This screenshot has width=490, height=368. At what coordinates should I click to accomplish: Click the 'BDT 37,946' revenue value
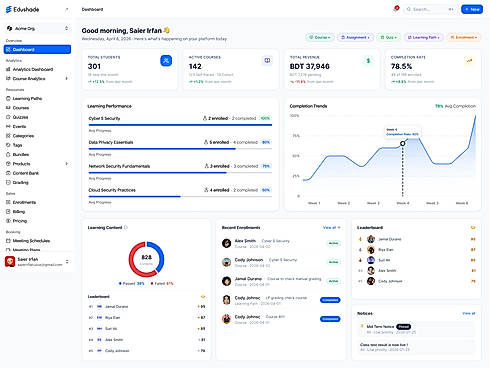[310, 66]
